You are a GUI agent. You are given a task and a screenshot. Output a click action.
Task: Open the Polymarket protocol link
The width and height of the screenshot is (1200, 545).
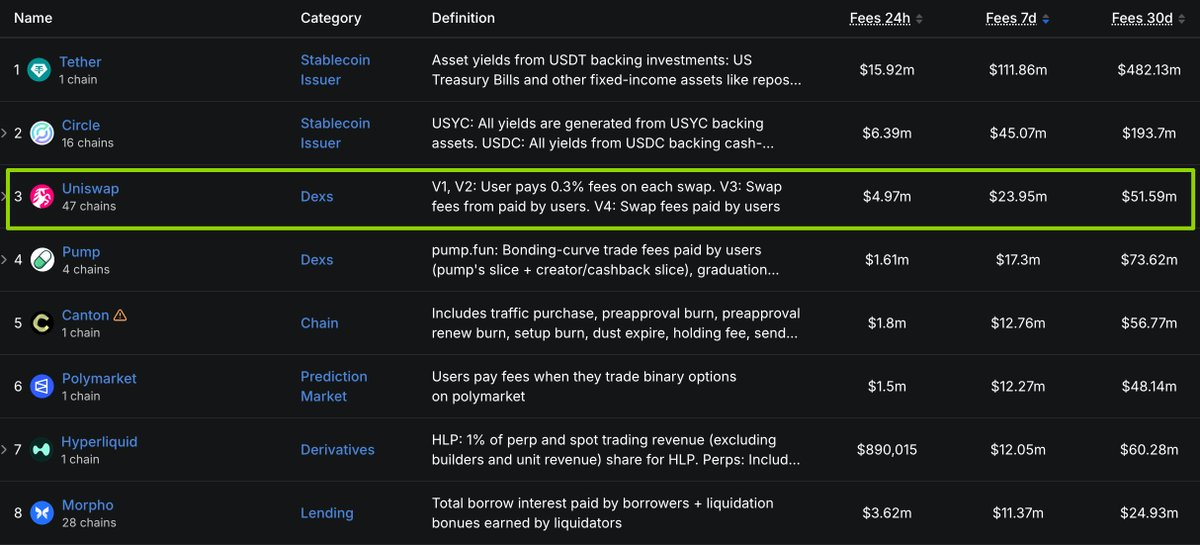(x=99, y=378)
